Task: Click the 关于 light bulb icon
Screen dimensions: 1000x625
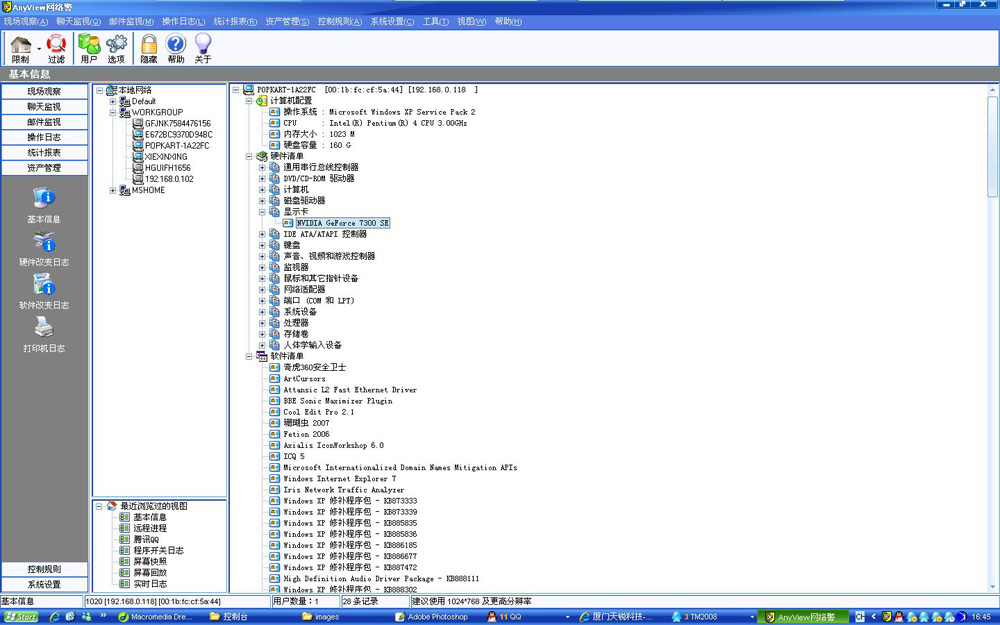Action: [203, 44]
